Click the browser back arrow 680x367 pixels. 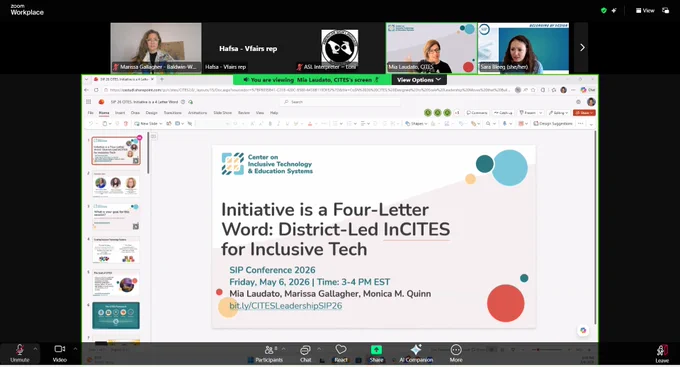click(x=86, y=90)
